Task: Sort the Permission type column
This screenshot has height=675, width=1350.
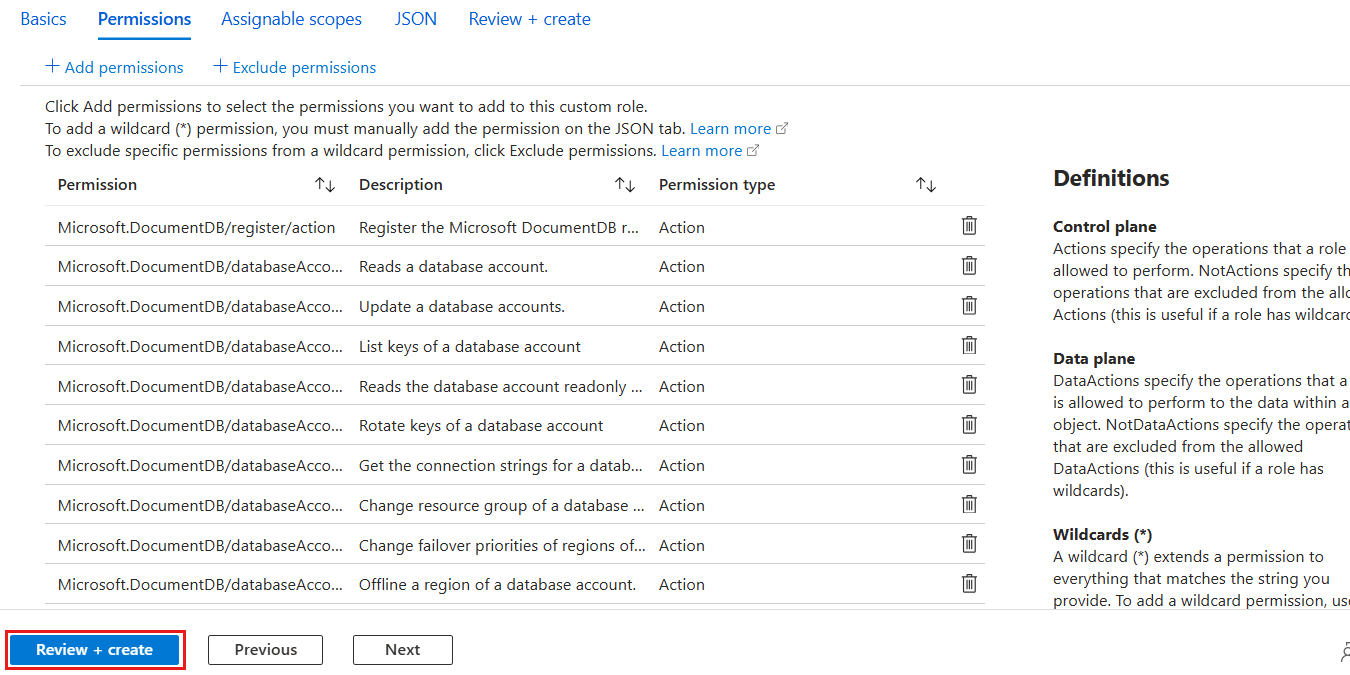Action: point(925,184)
